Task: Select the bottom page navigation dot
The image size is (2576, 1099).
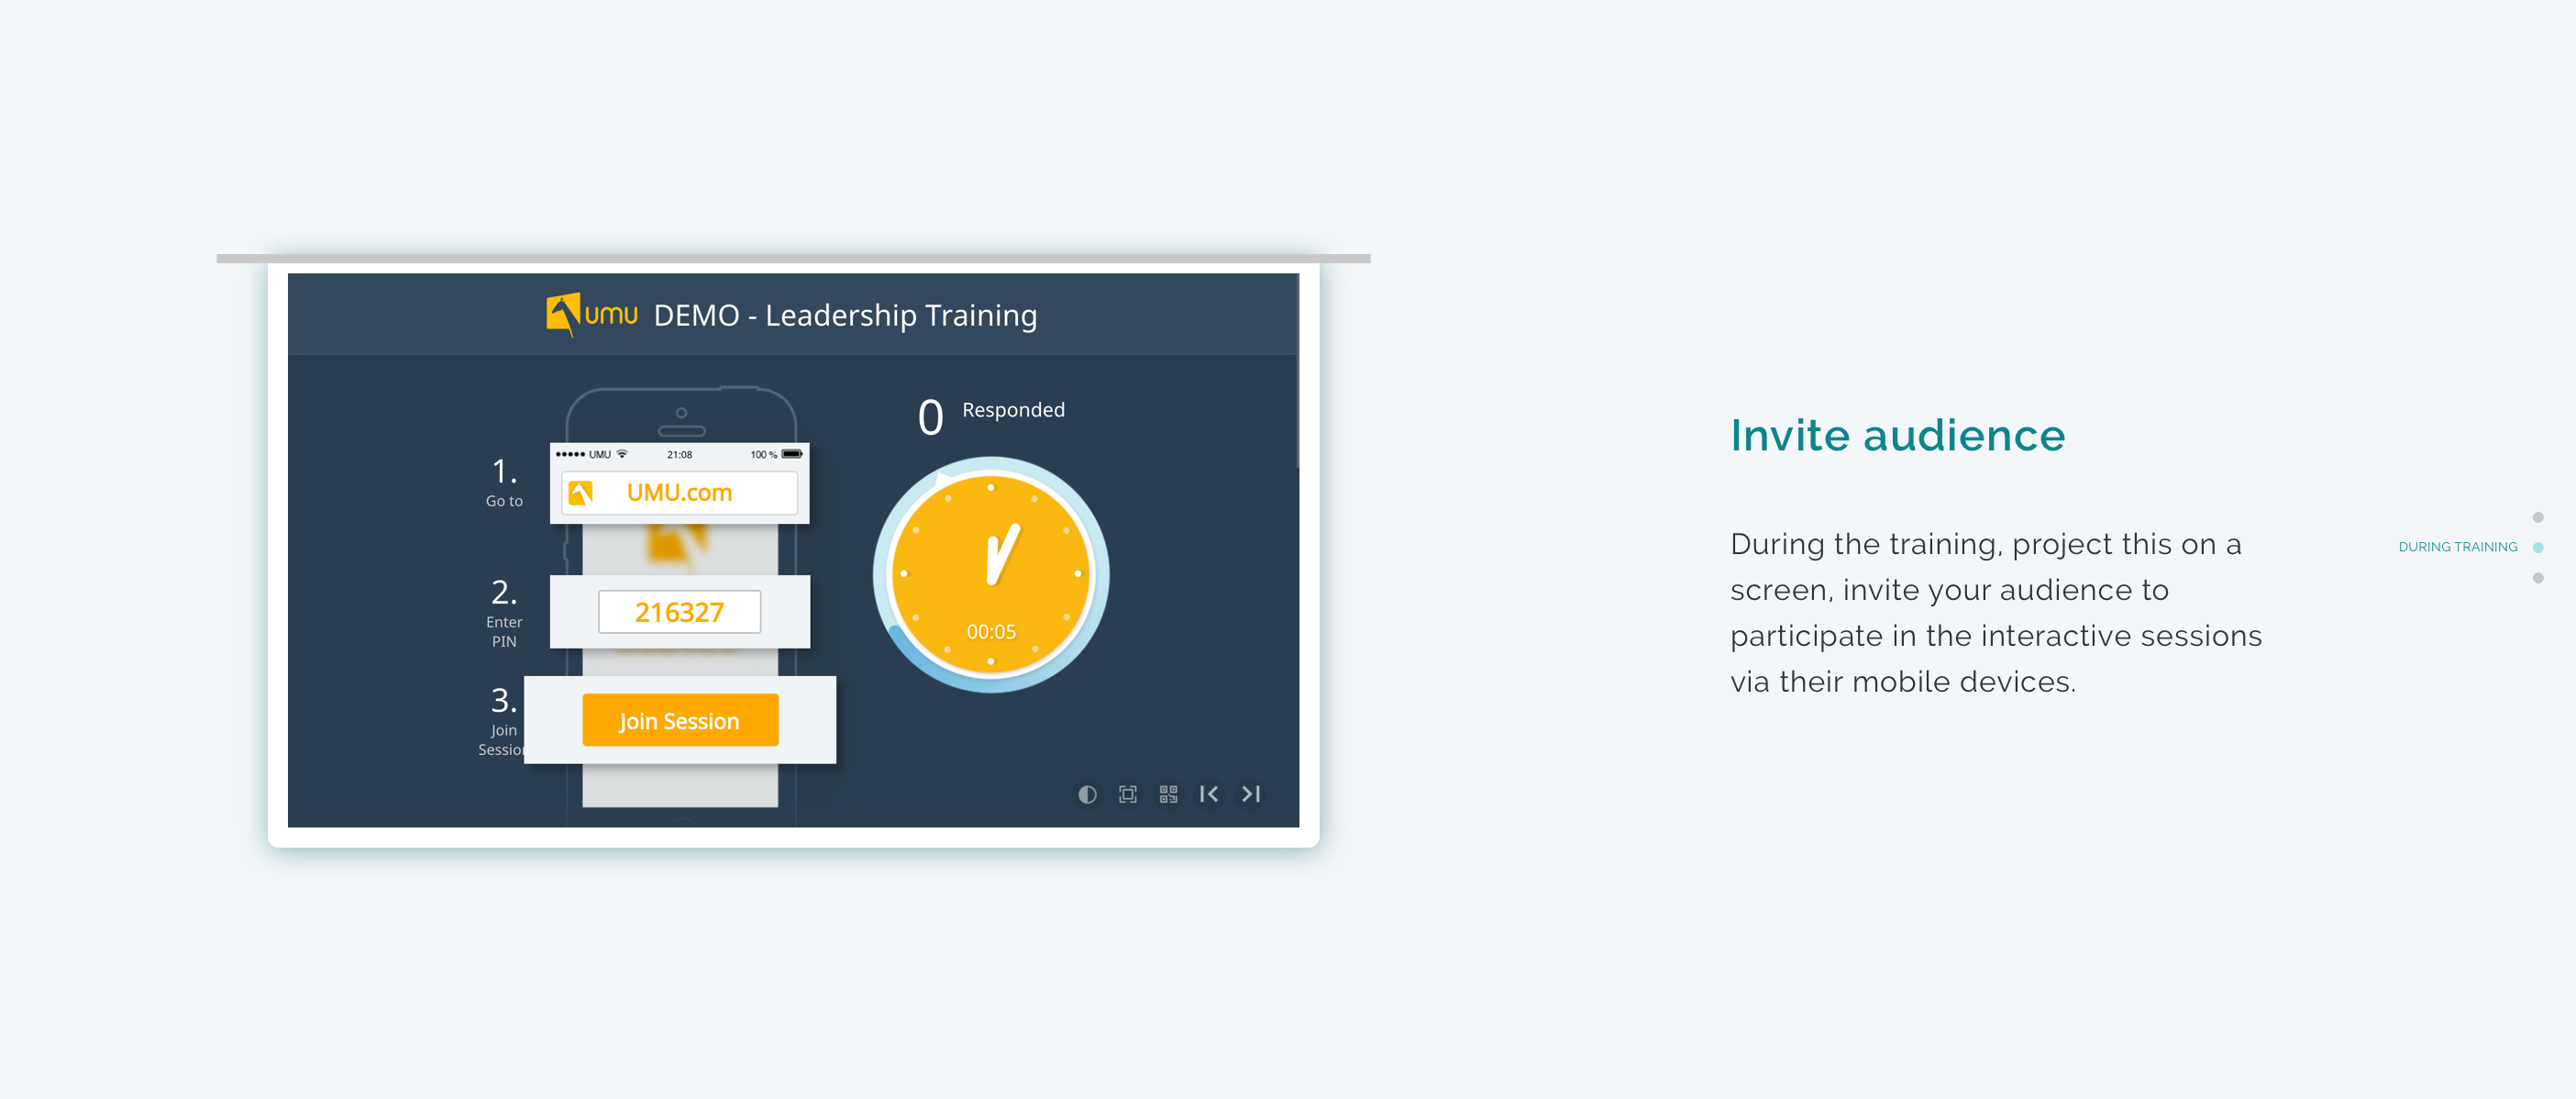Action: pos(2538,578)
